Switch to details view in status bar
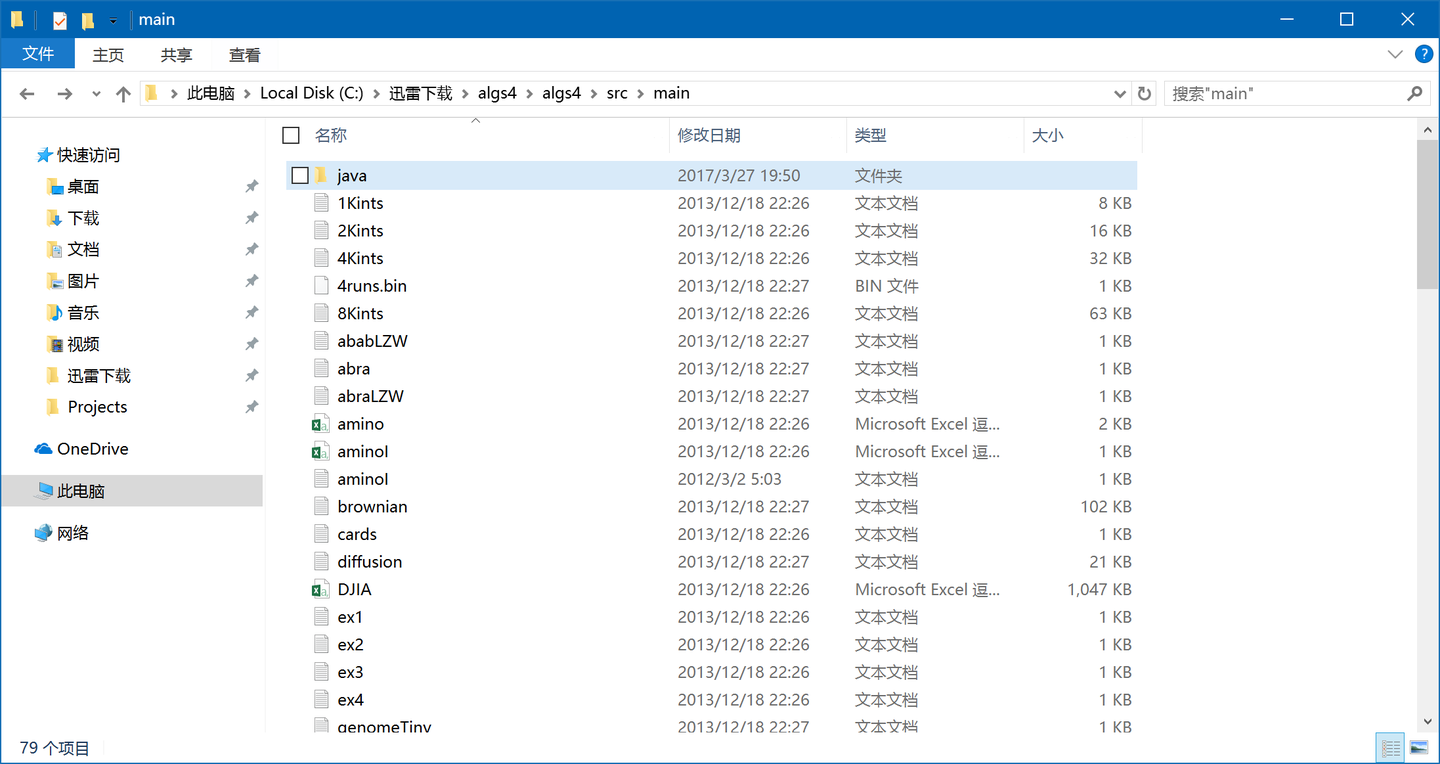Image resolution: width=1440 pixels, height=764 pixels. [1390, 747]
